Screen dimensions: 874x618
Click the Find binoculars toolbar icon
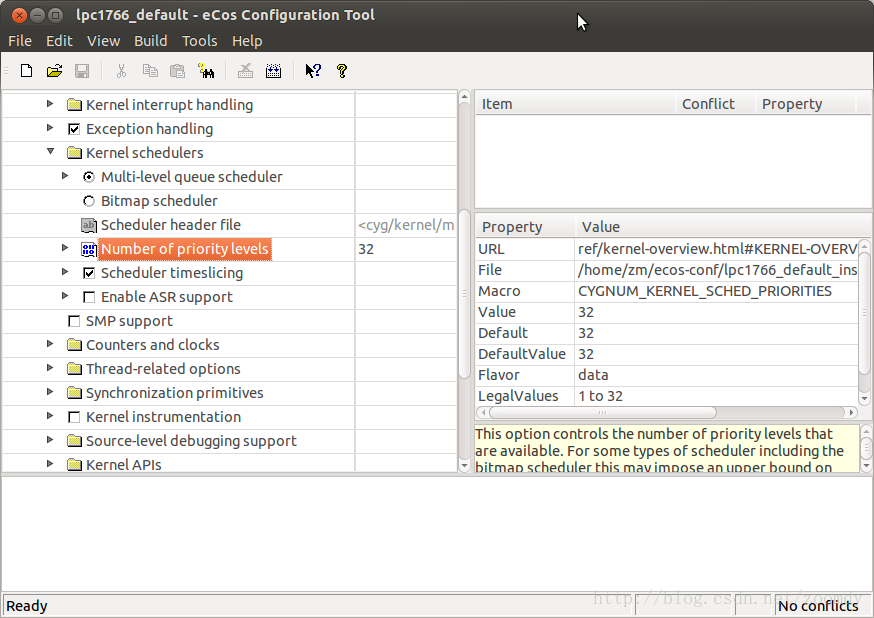coord(206,71)
